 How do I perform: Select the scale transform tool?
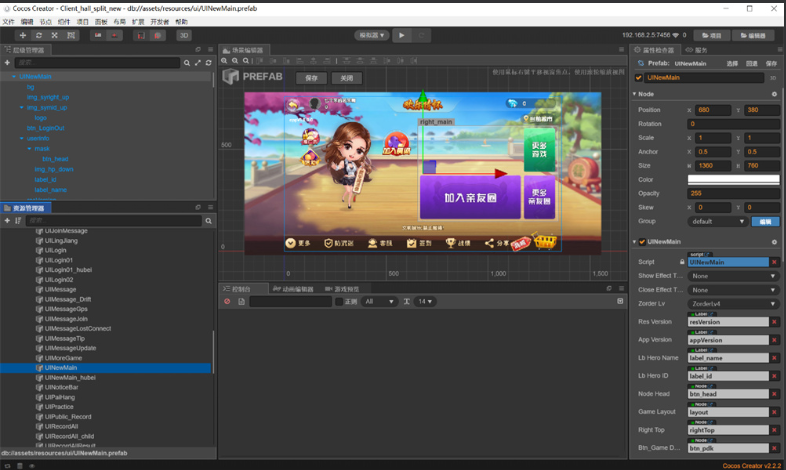[x=55, y=36]
